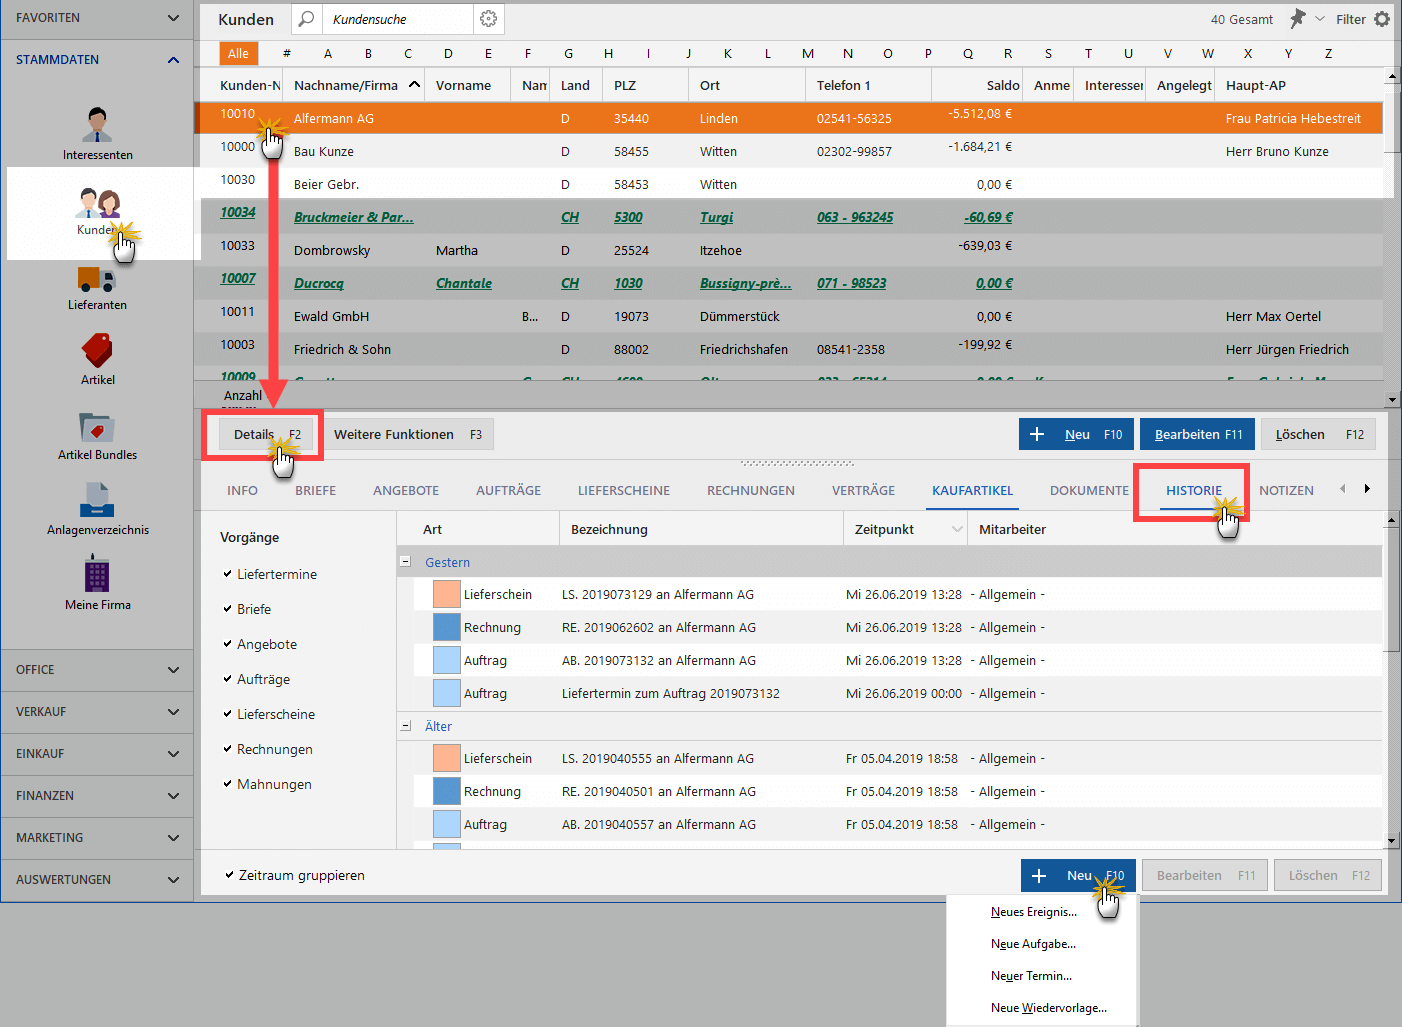The height and width of the screenshot is (1027, 1402).
Task: Toggle the Lieferscheine checkbox
Action: [228, 714]
